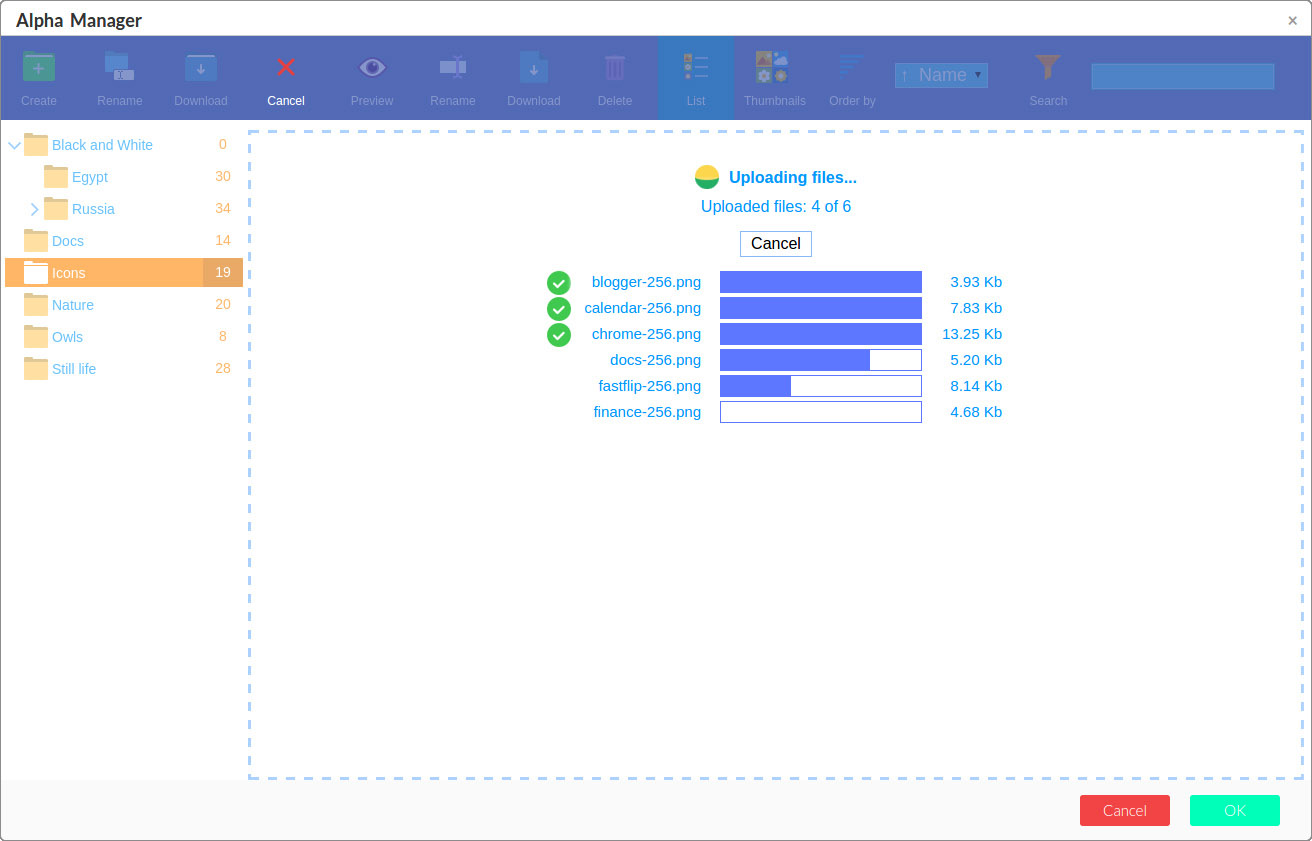Switch to Thumbnails view

pos(774,68)
